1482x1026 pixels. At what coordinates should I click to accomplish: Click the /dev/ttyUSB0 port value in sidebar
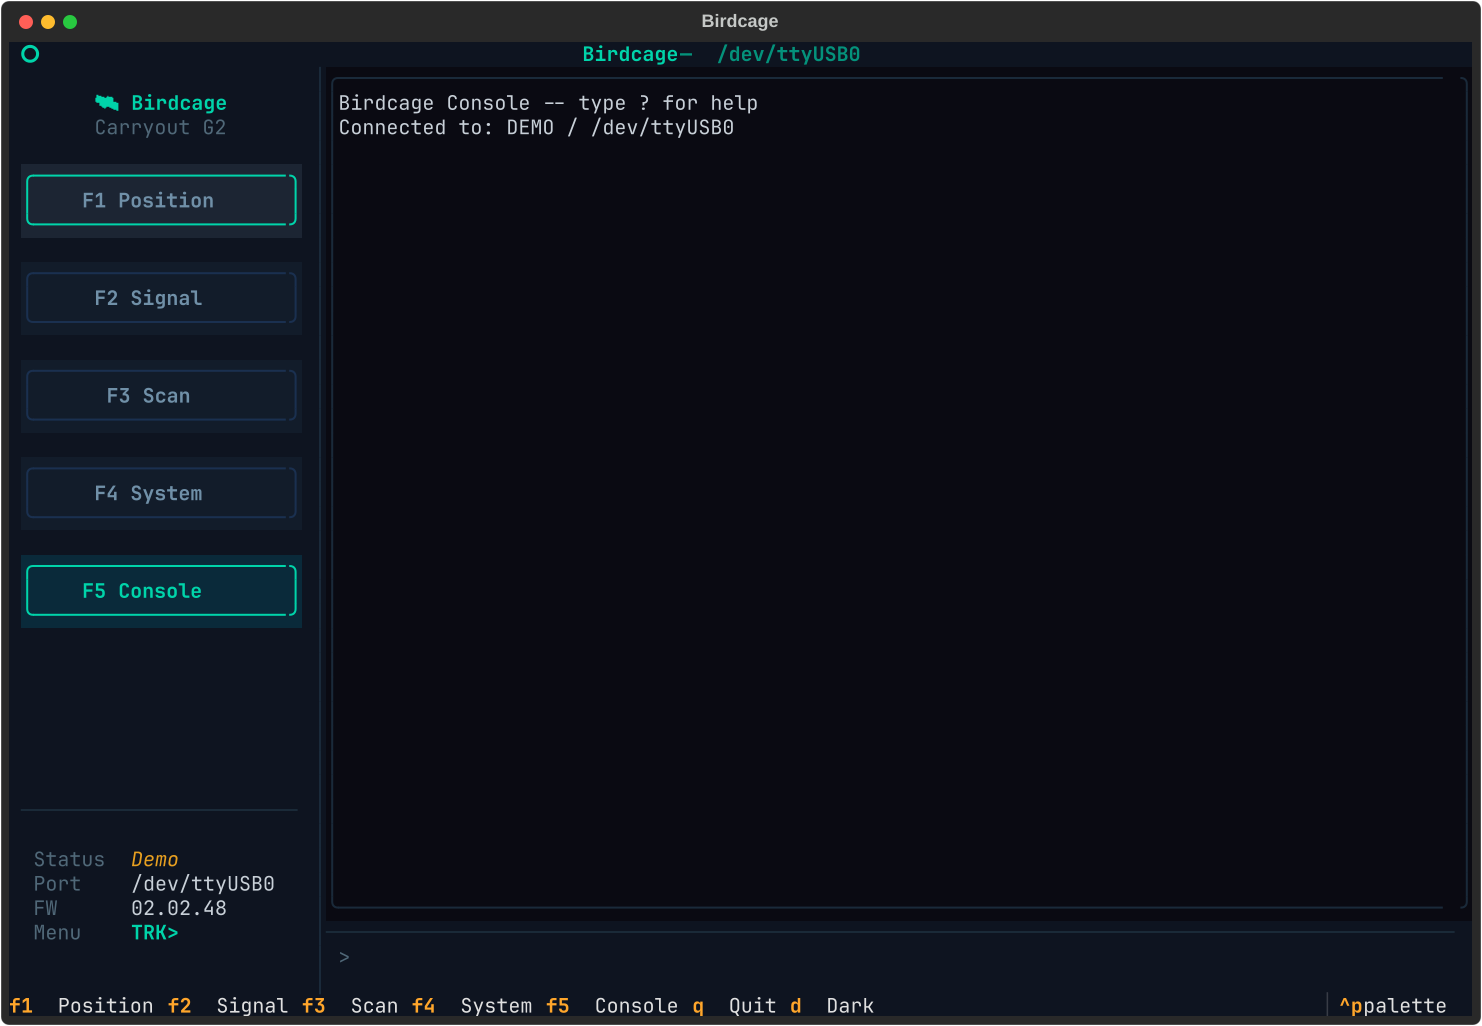[x=203, y=884]
